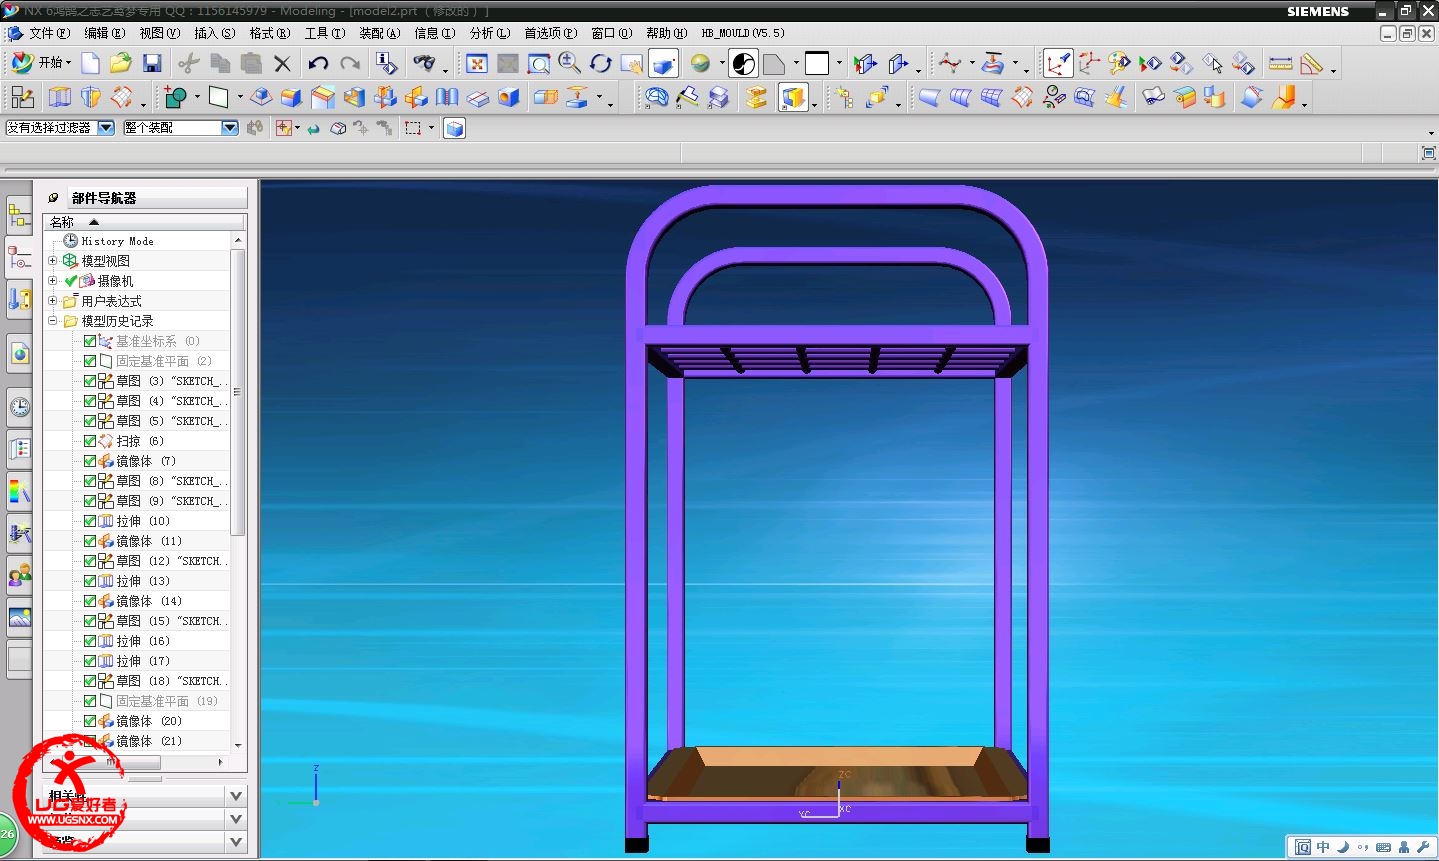Toggle the 拉伸 (13) checkbox
Image resolution: width=1439 pixels, height=861 pixels.
(x=90, y=581)
